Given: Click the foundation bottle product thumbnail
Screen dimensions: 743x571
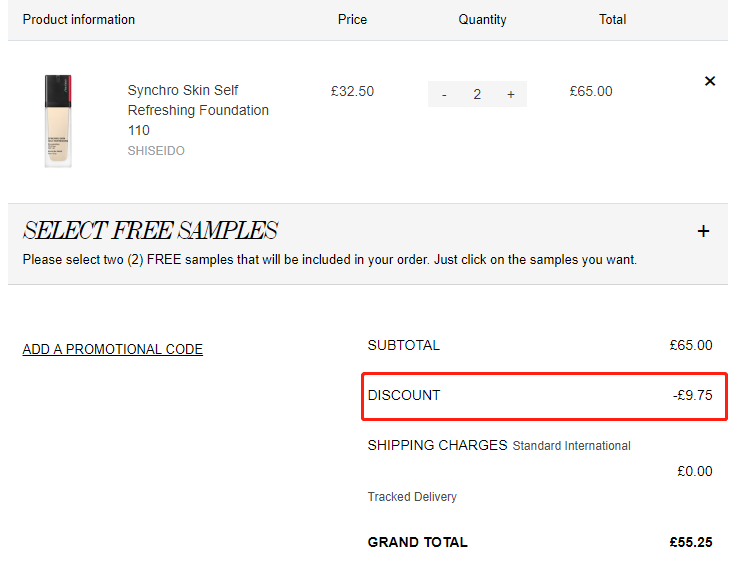Looking at the screenshot, I should click(x=58, y=121).
